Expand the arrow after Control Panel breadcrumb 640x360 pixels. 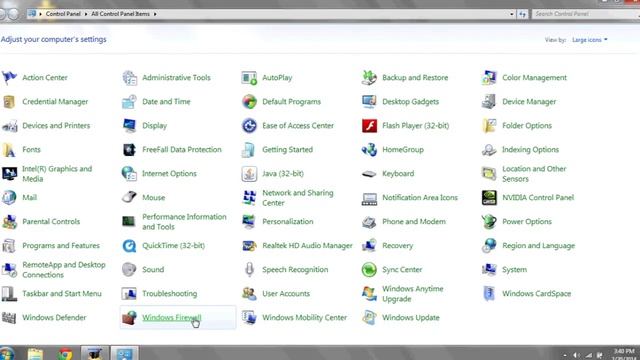(x=86, y=14)
